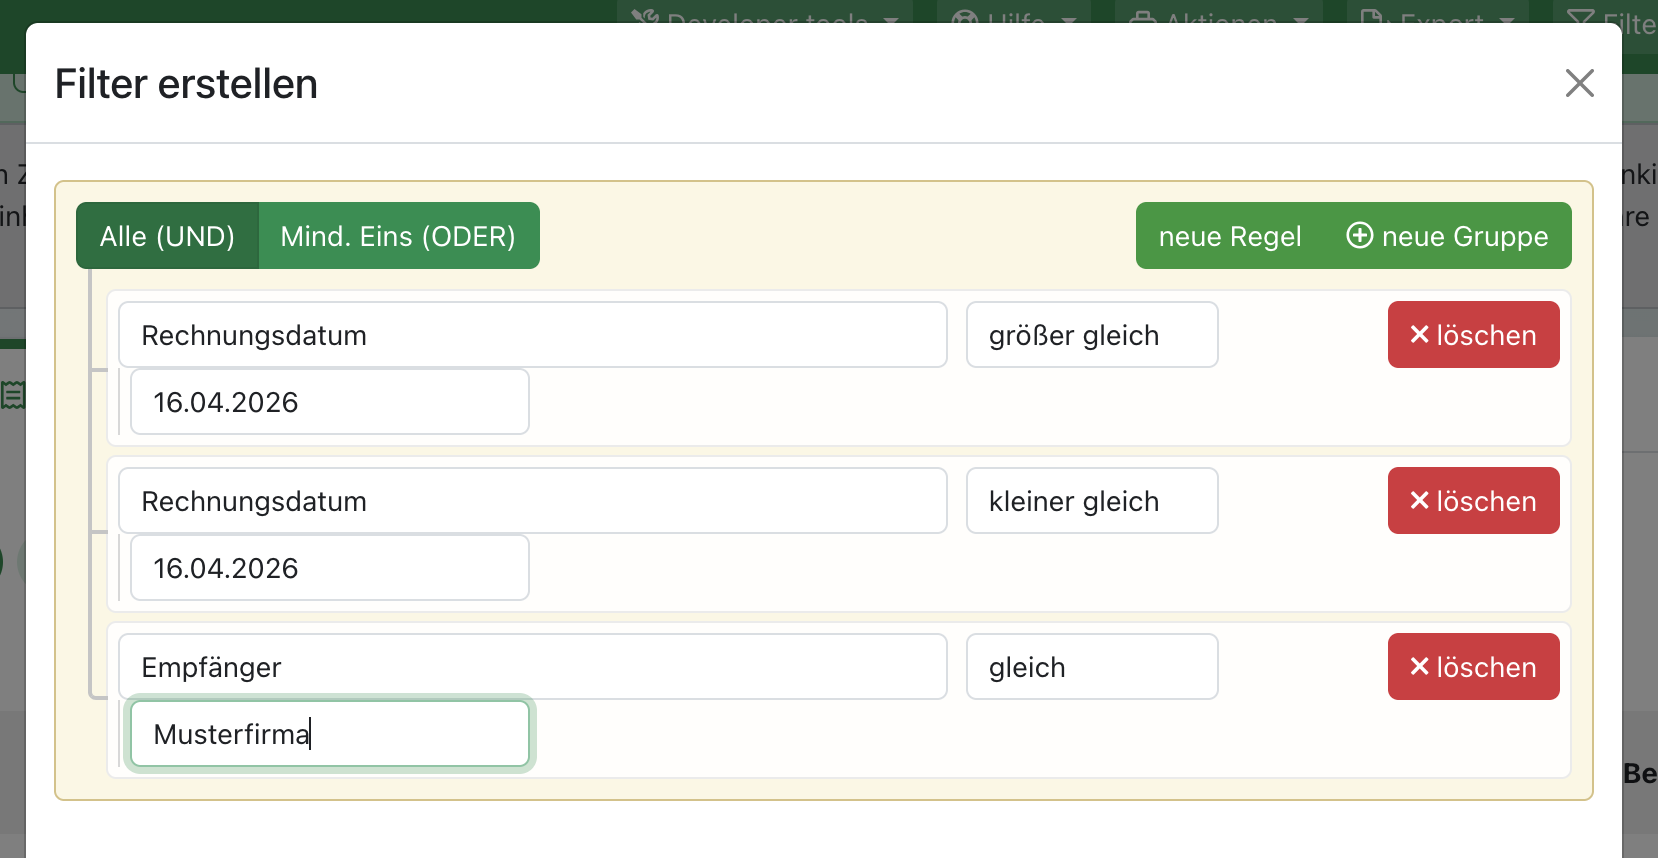The height and width of the screenshot is (858, 1658).
Task: Close the Filter erstellen dialog
Action: coord(1579,83)
